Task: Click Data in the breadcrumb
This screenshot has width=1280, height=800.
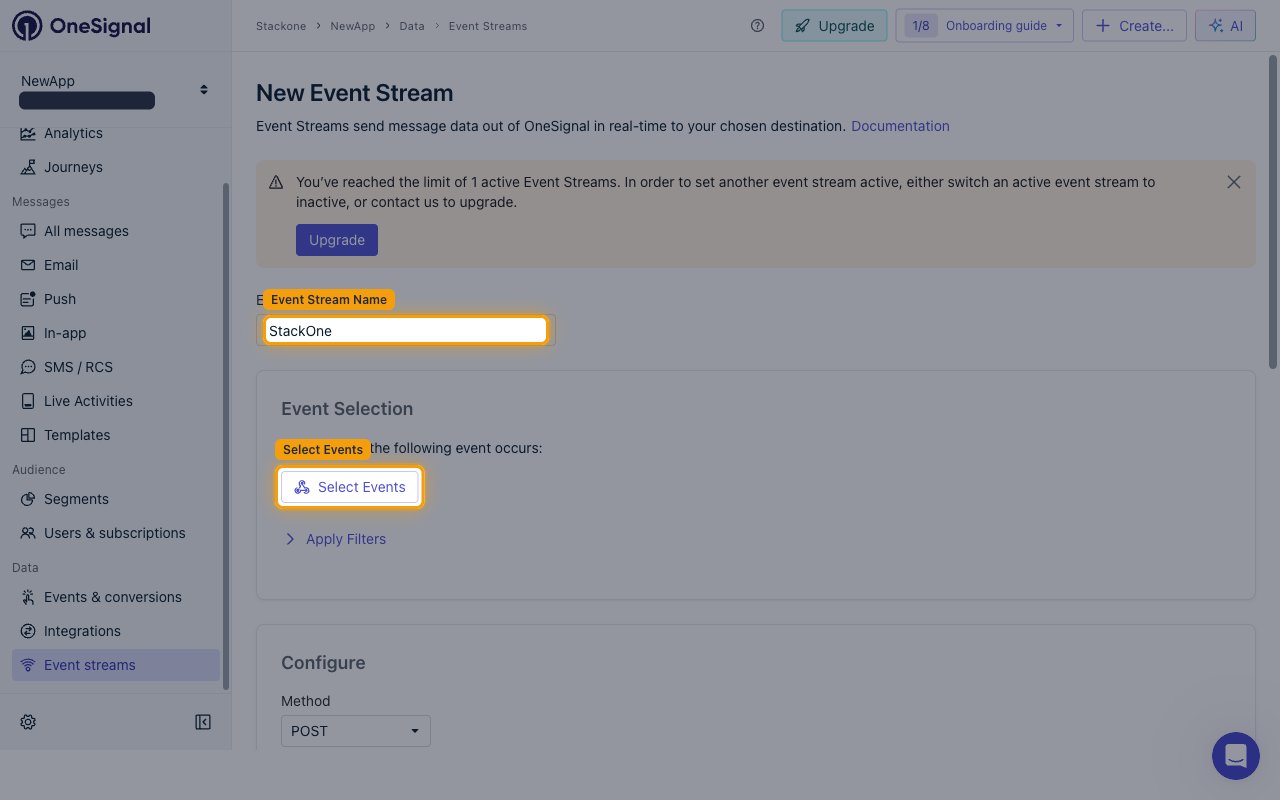Action: [412, 26]
